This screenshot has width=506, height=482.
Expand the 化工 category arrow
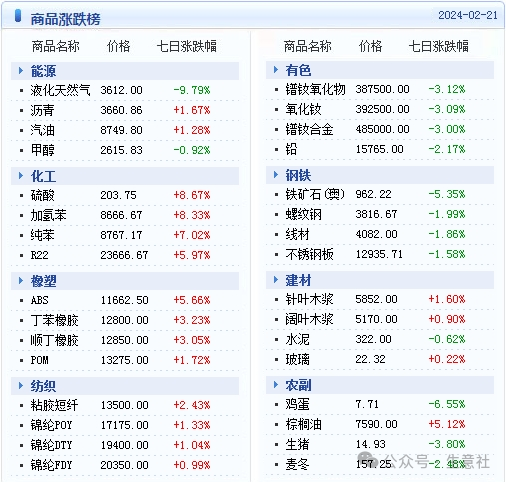21,176
